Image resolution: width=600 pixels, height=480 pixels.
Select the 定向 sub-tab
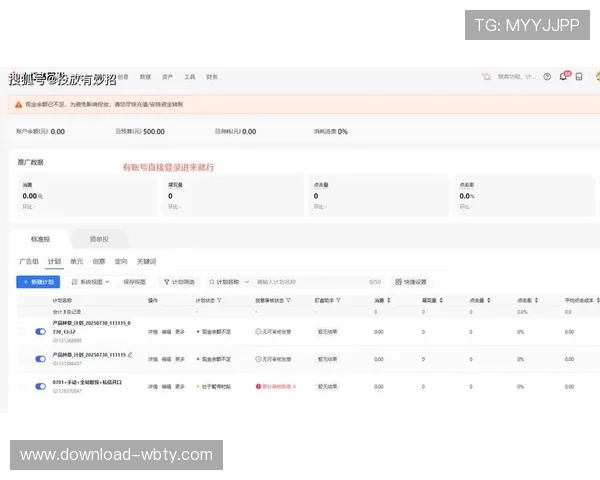tap(121, 261)
